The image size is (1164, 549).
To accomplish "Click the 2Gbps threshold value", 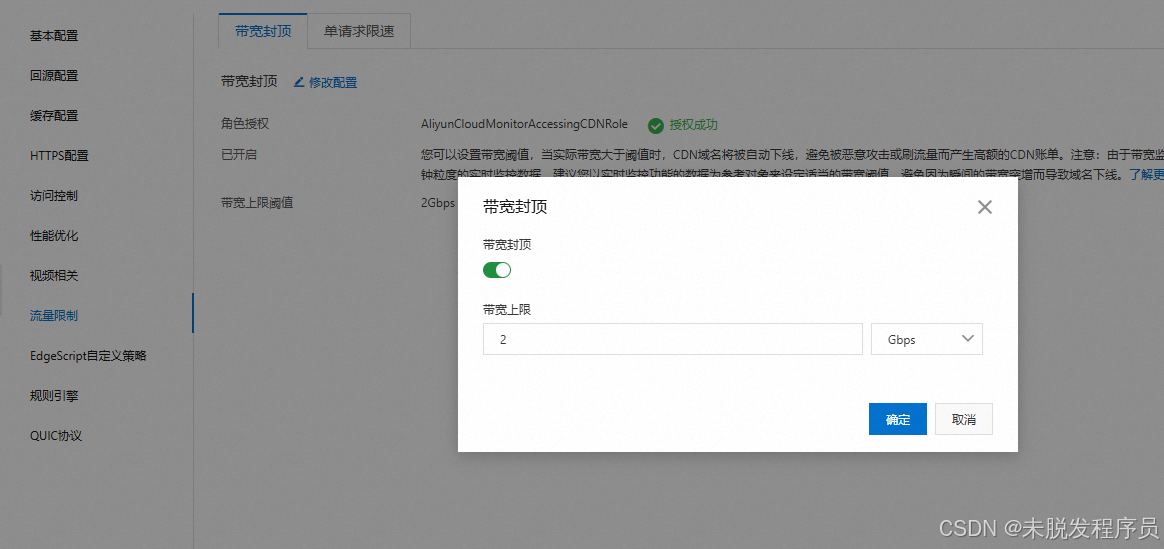I will tap(437, 203).
